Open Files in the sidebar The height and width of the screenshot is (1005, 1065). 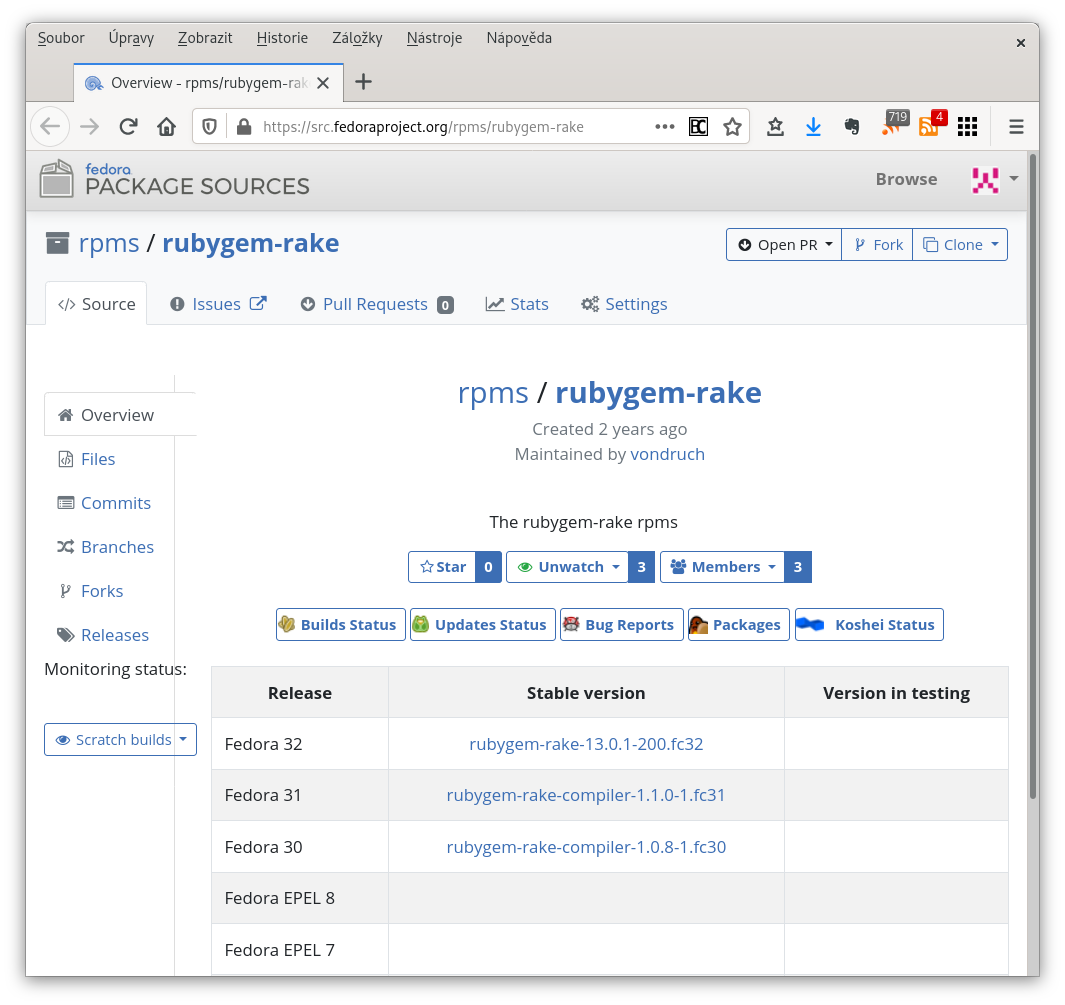click(x=86, y=459)
